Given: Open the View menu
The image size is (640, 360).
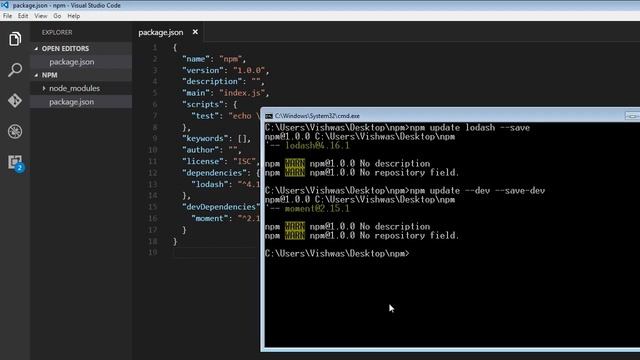Looking at the screenshot, I should click(x=41, y=16).
